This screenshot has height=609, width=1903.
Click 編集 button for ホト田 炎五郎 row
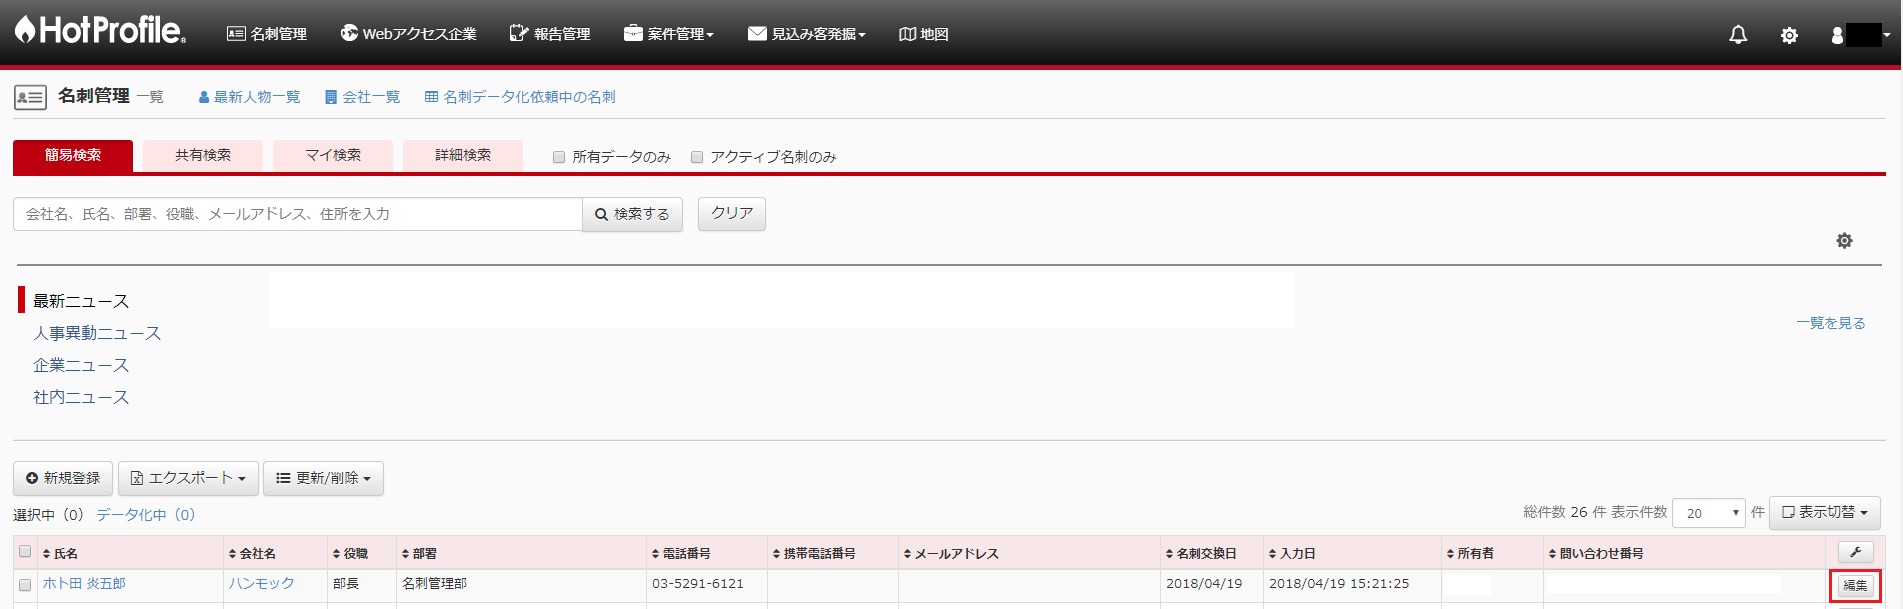[x=1855, y=586]
